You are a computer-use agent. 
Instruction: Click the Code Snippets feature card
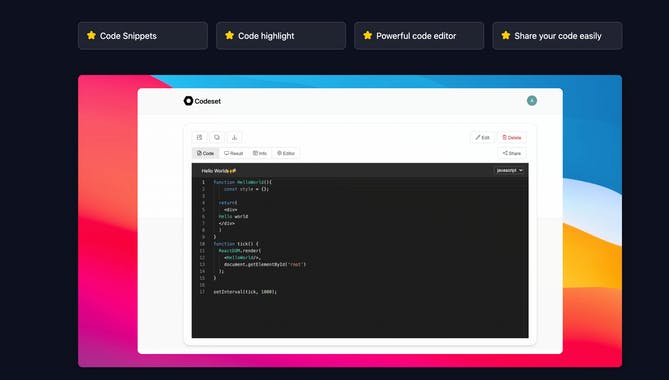tap(143, 36)
